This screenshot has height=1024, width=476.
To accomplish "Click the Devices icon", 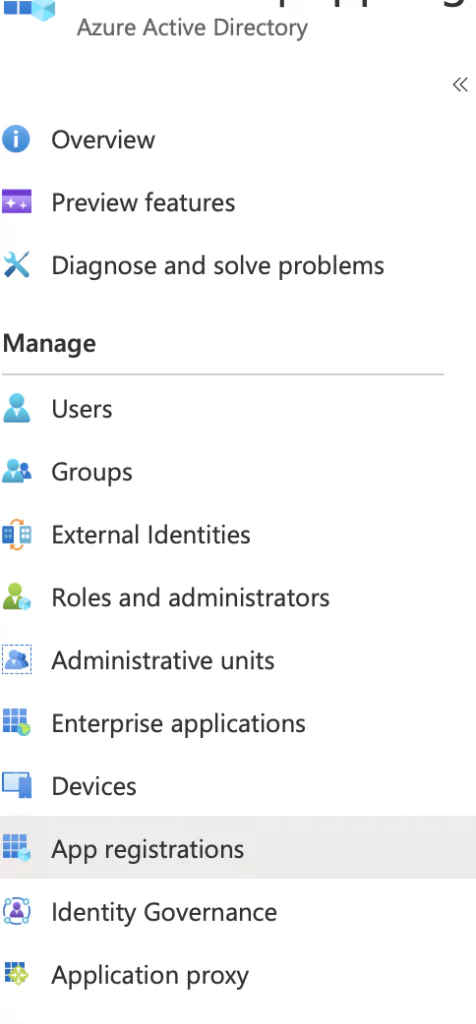I will [x=16, y=785].
